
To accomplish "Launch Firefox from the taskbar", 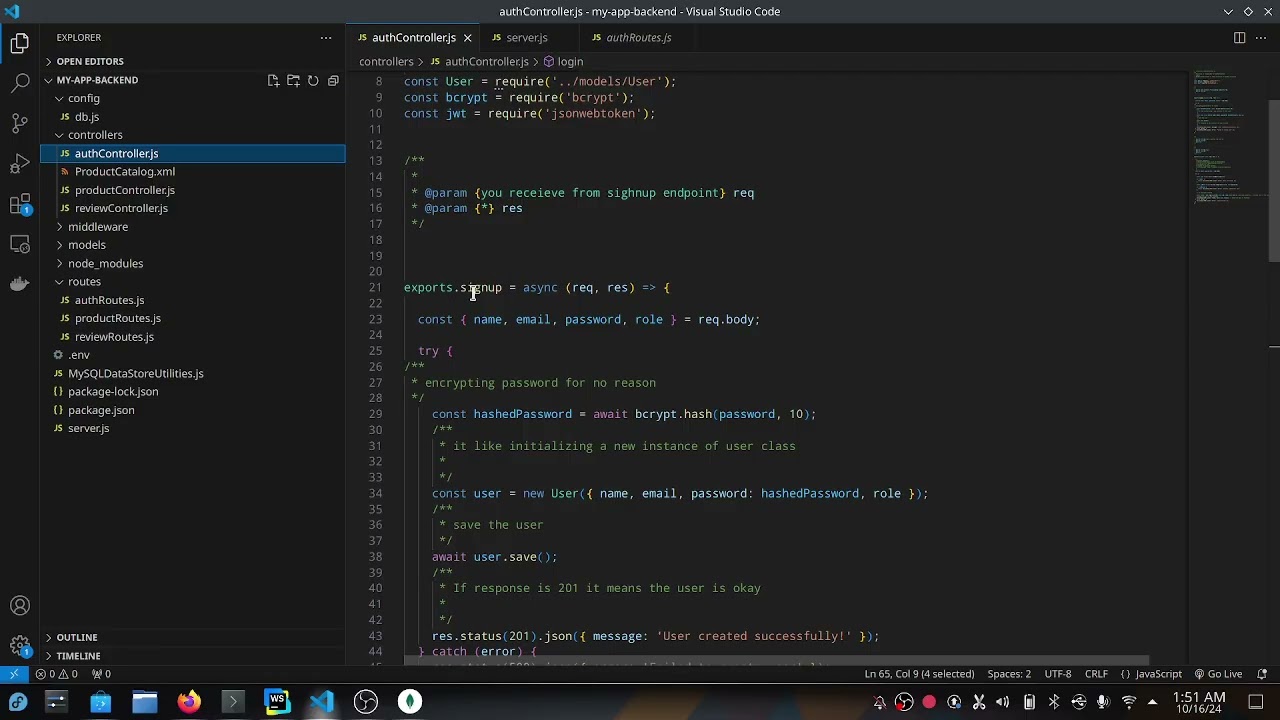I will (189, 702).
